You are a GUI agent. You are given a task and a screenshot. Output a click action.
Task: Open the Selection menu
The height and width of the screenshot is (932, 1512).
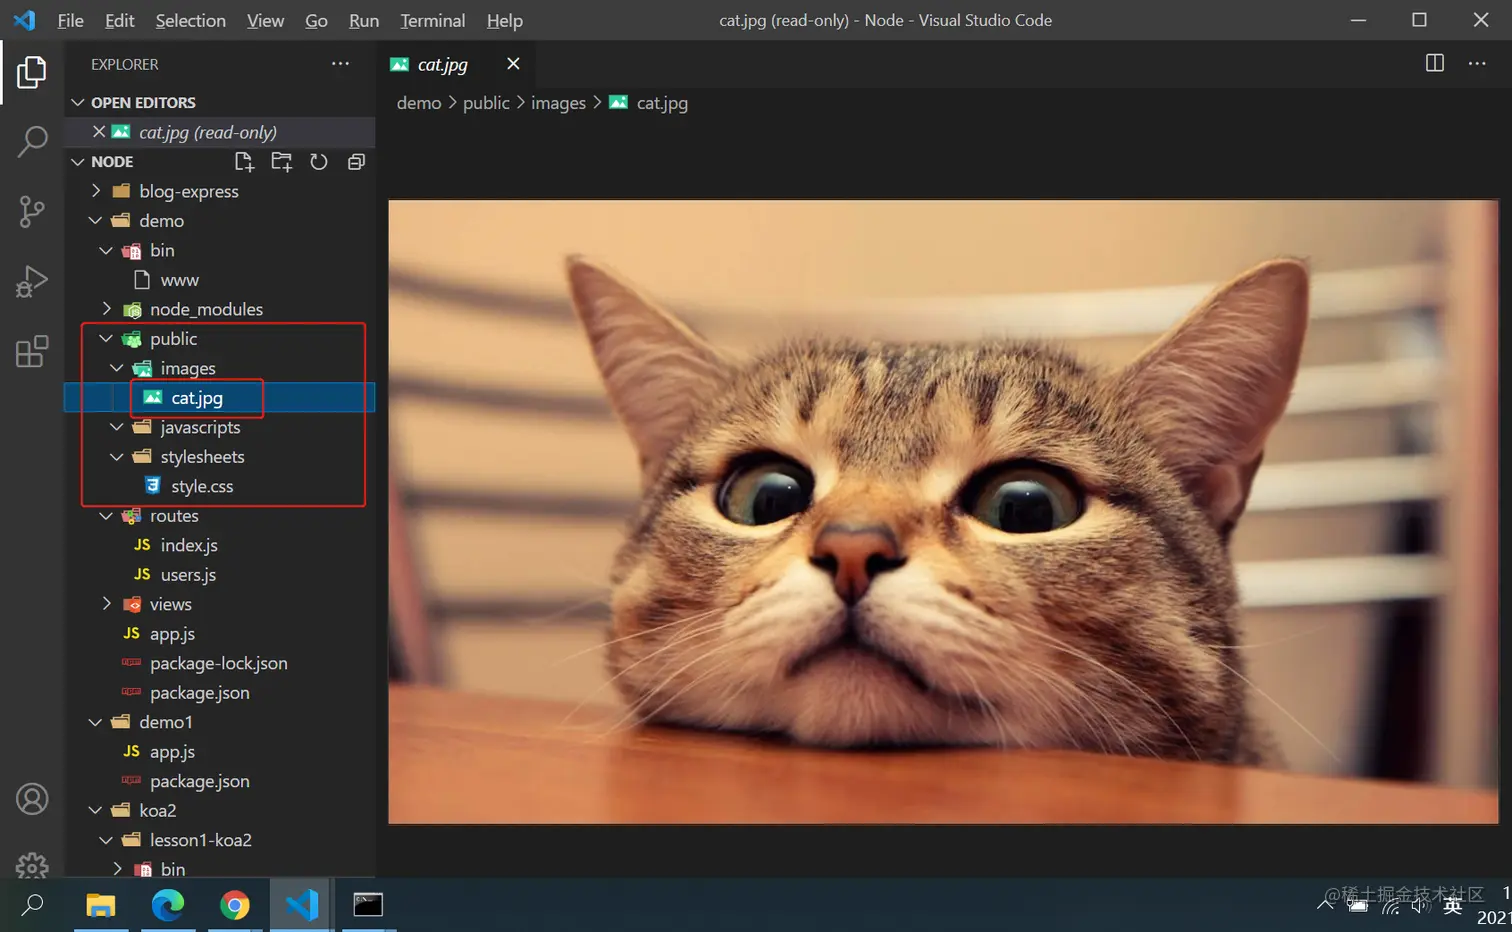pos(190,20)
